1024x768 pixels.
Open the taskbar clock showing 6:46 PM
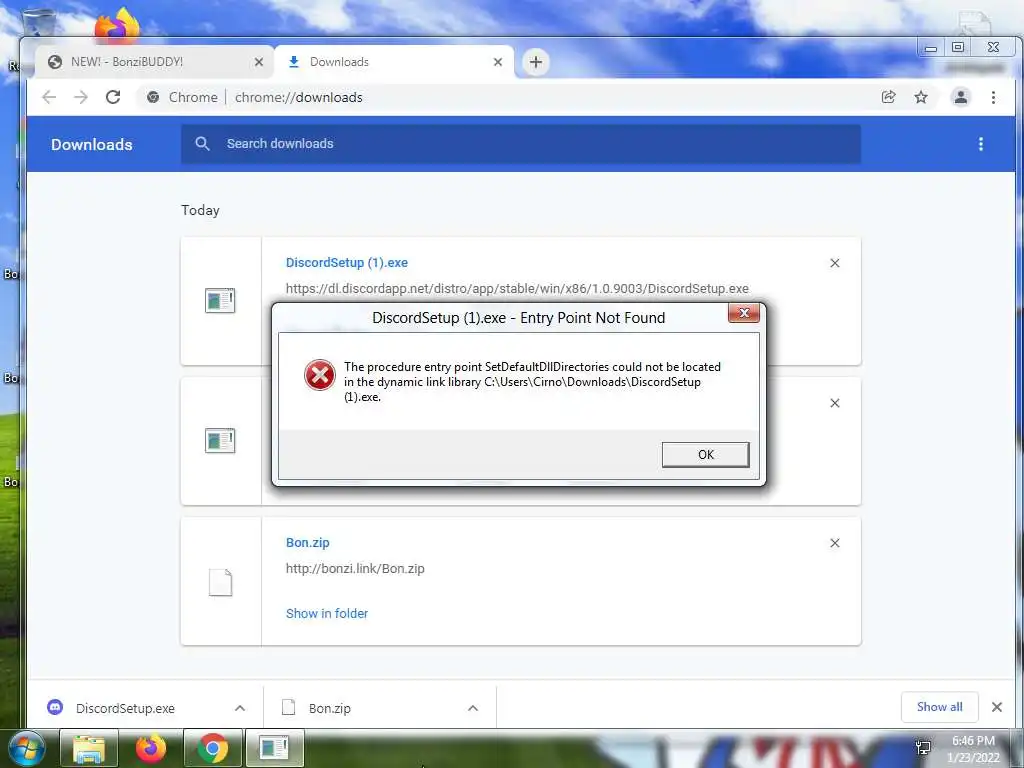[x=974, y=749]
